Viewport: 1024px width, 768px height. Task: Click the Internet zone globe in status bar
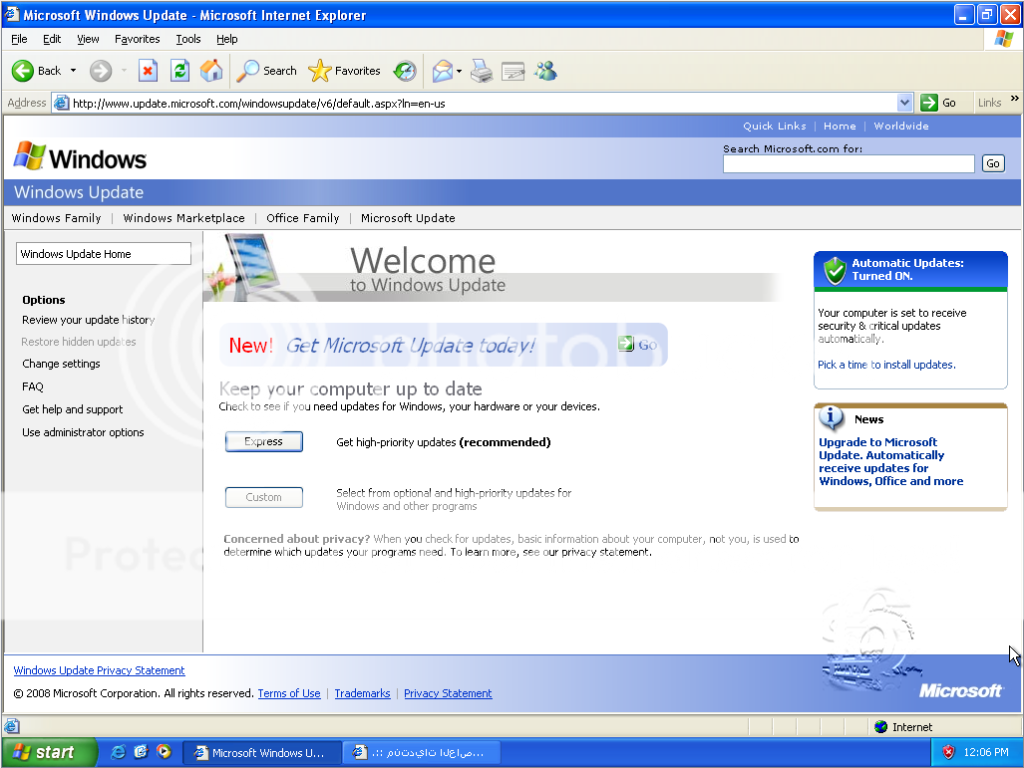tap(881, 727)
